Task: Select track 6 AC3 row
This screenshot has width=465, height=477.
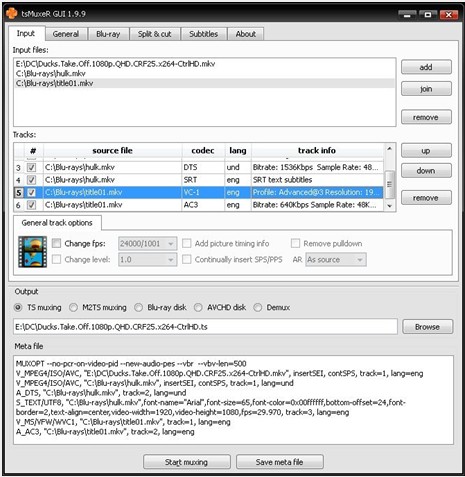Action: (198, 205)
